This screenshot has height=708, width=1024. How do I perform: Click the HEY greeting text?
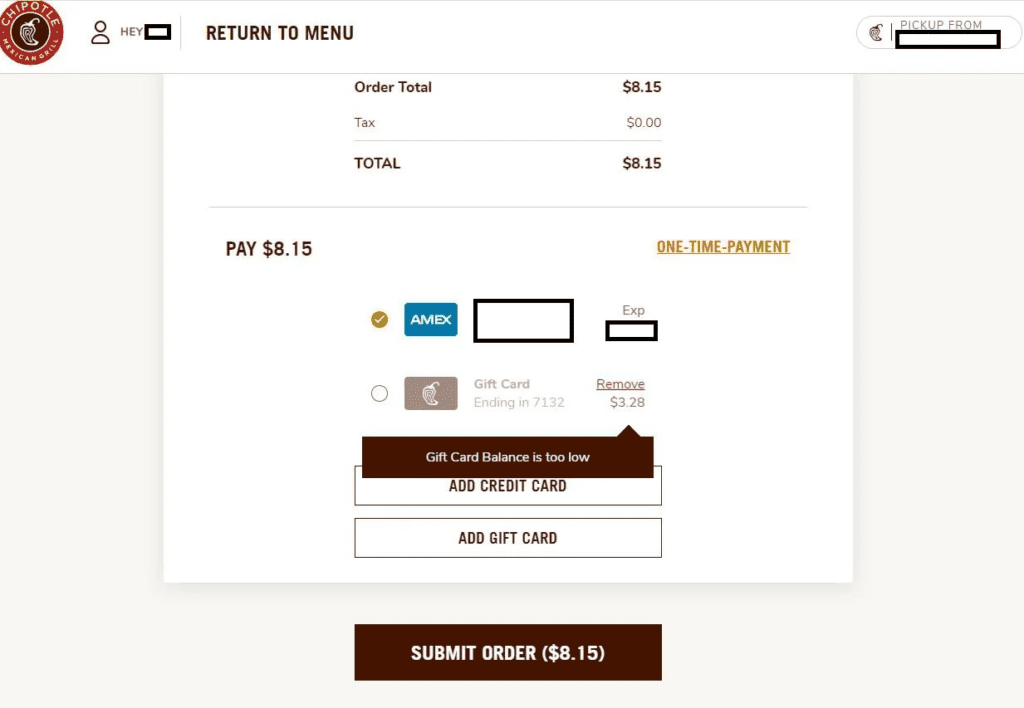coord(132,32)
